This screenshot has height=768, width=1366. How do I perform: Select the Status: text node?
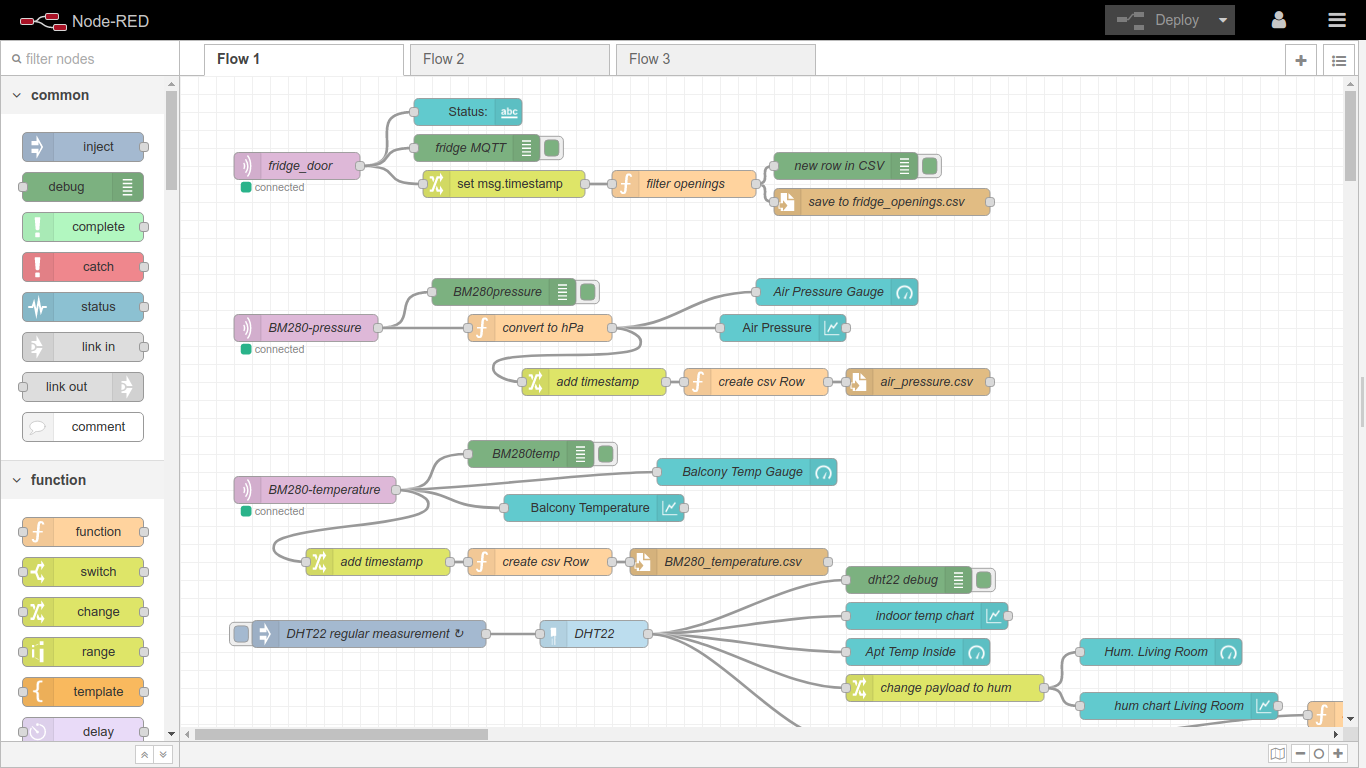tap(468, 112)
